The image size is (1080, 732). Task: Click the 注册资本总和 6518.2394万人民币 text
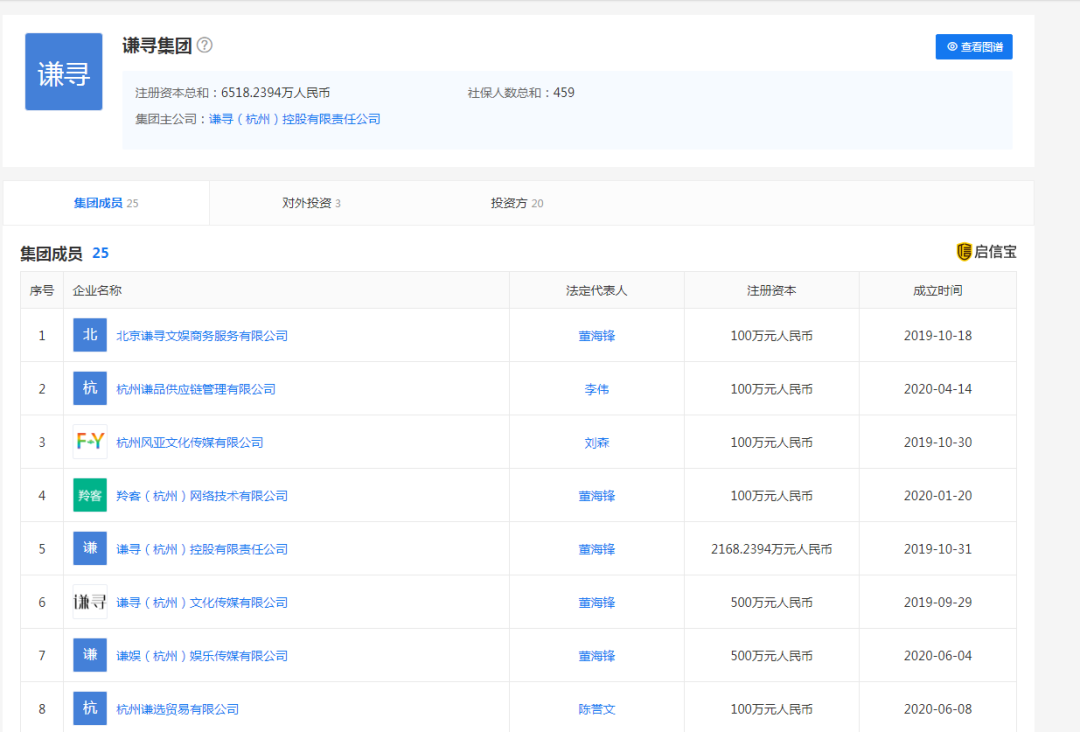232,93
